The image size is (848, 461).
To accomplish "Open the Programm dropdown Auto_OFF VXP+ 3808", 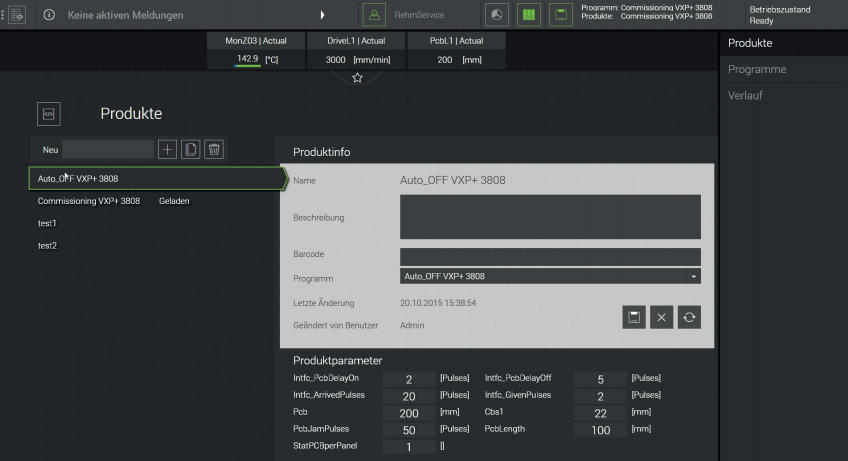I will [549, 276].
